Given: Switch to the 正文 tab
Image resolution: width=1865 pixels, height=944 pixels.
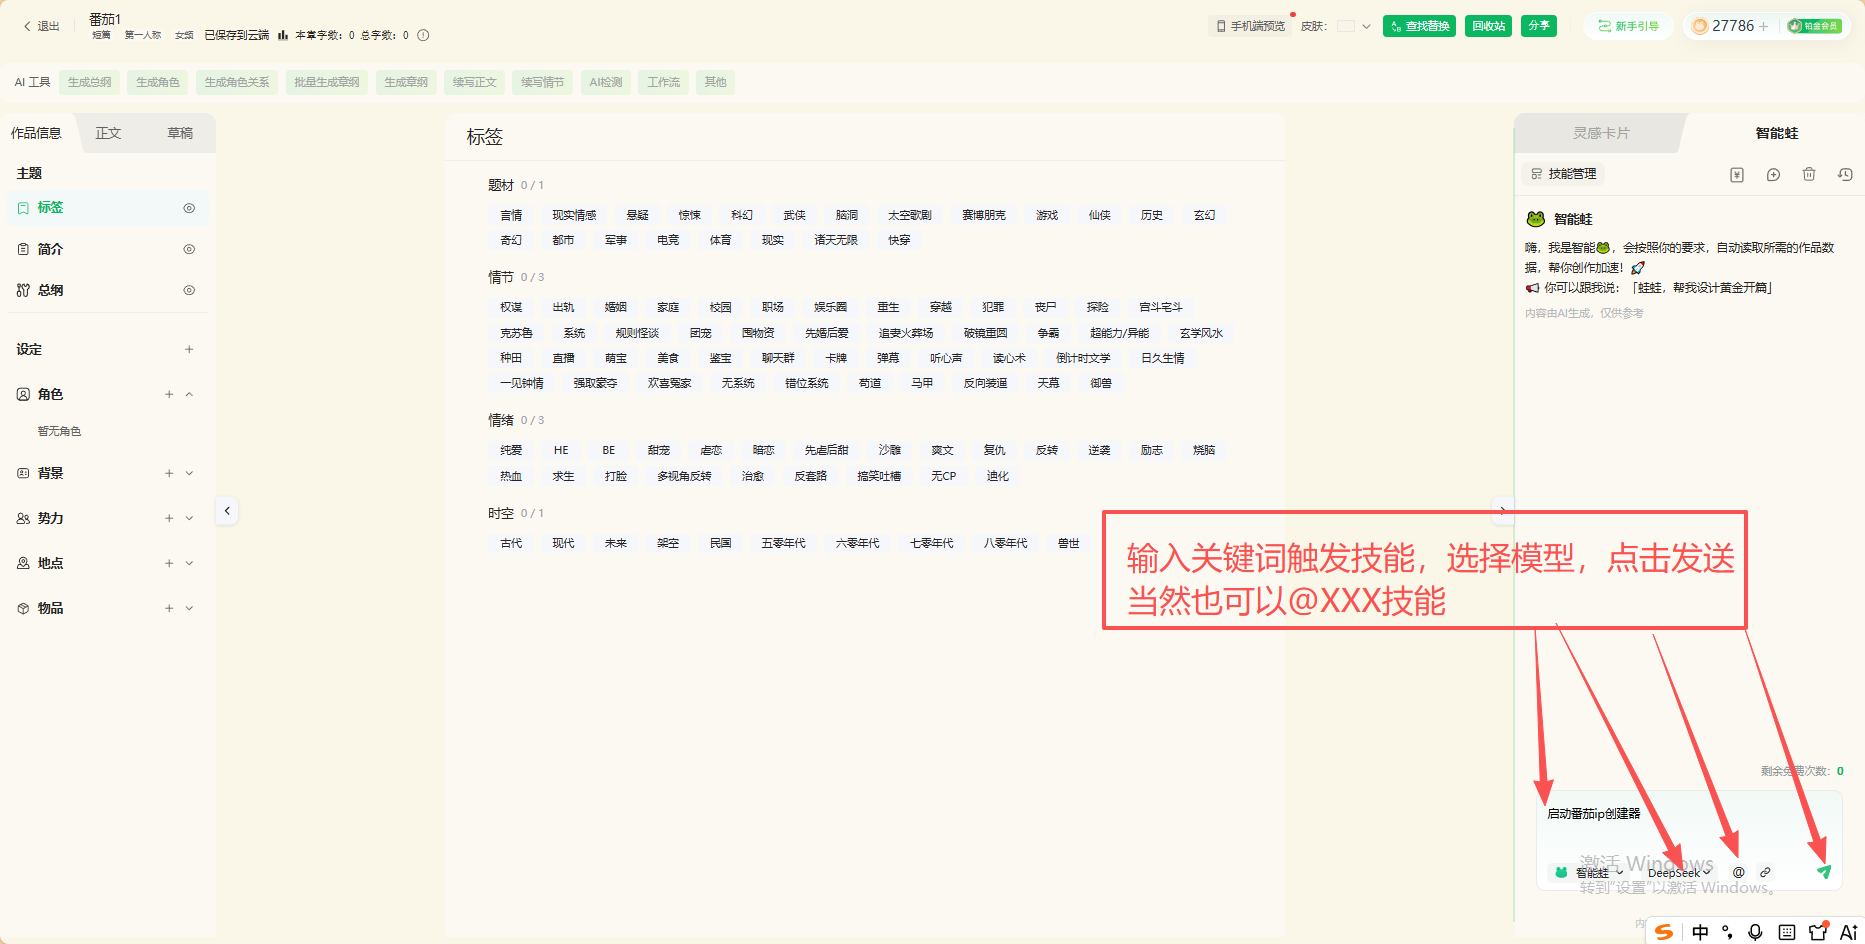Looking at the screenshot, I should click(108, 133).
